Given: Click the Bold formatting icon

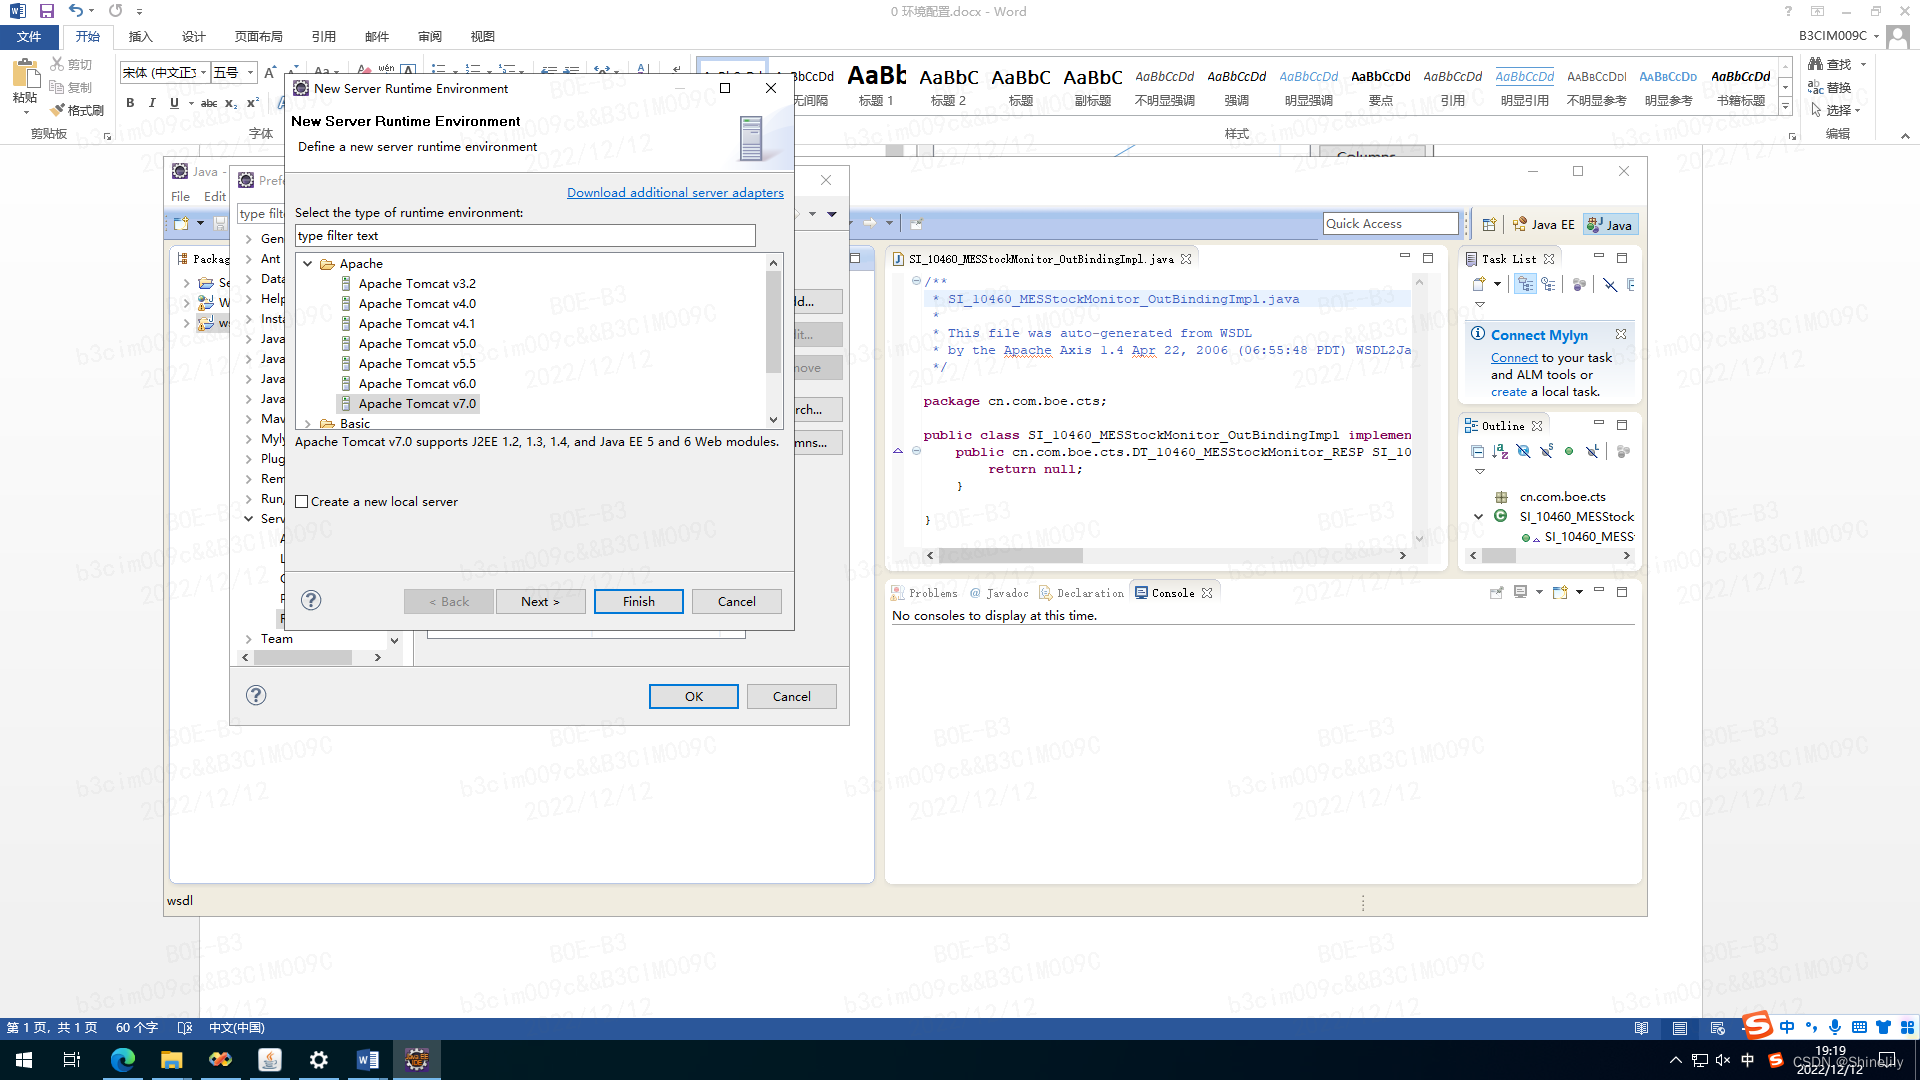Looking at the screenshot, I should pos(130,103).
